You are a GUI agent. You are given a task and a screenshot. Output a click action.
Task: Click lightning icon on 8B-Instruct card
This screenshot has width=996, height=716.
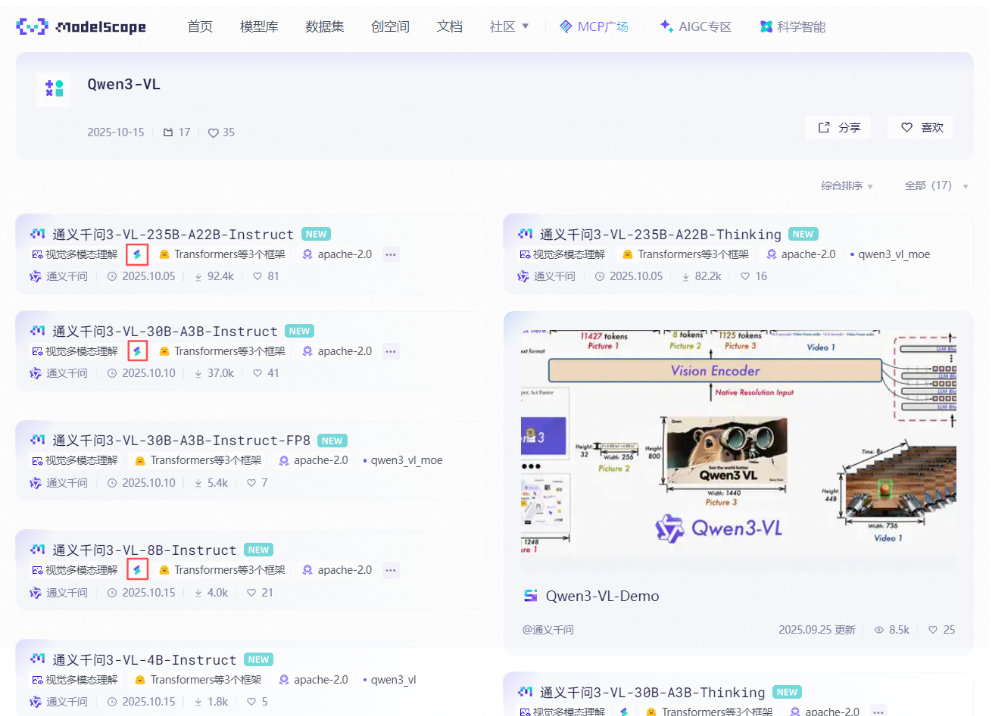[x=137, y=569]
